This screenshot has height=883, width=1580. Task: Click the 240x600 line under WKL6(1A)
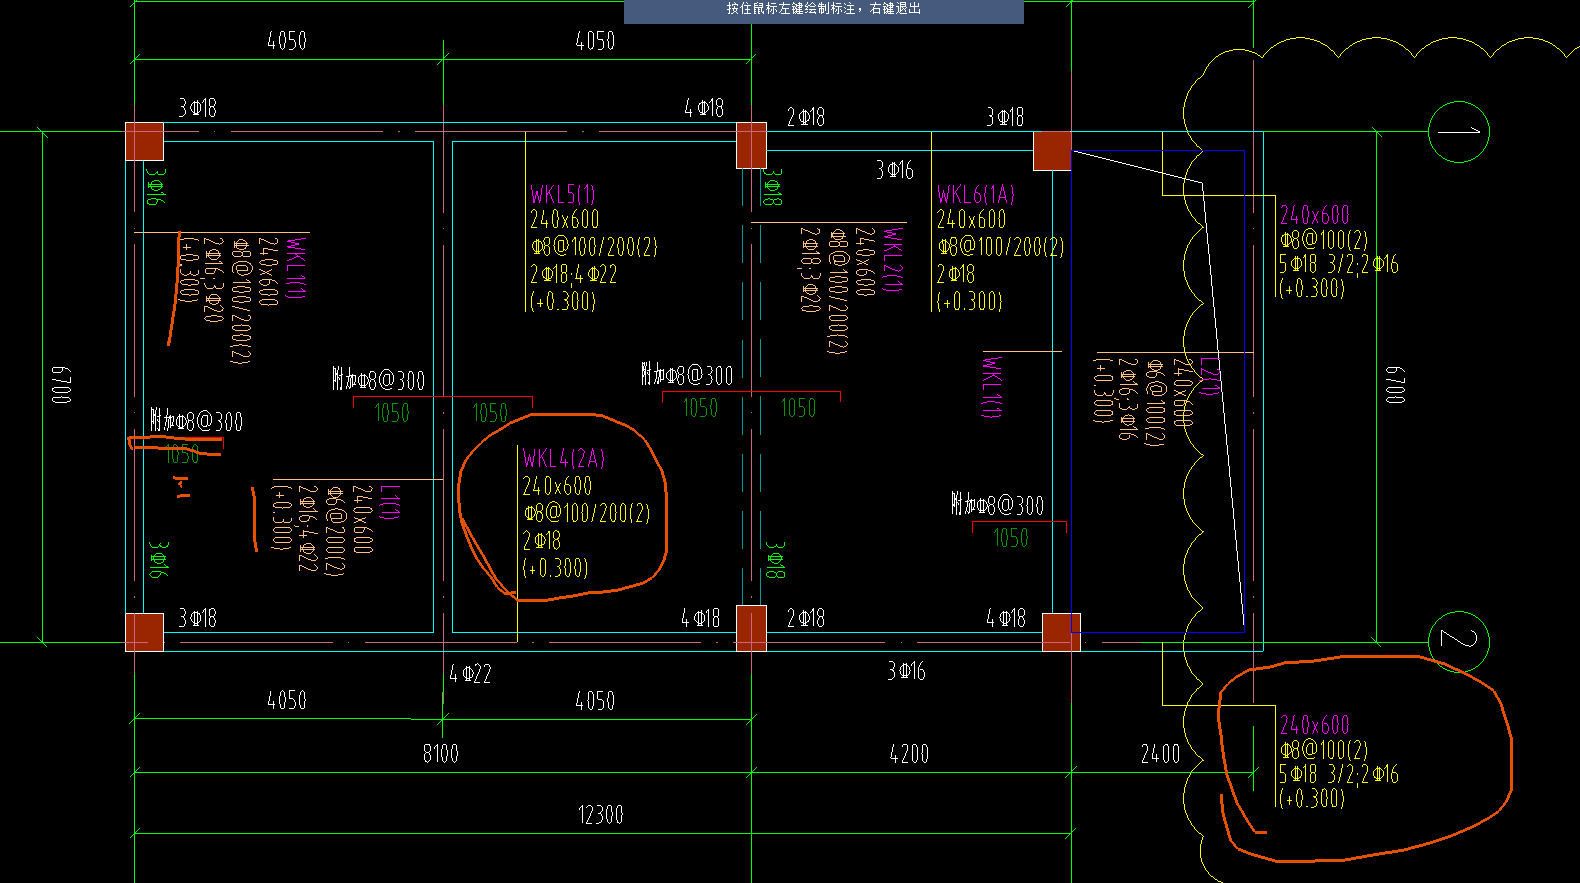click(x=971, y=220)
